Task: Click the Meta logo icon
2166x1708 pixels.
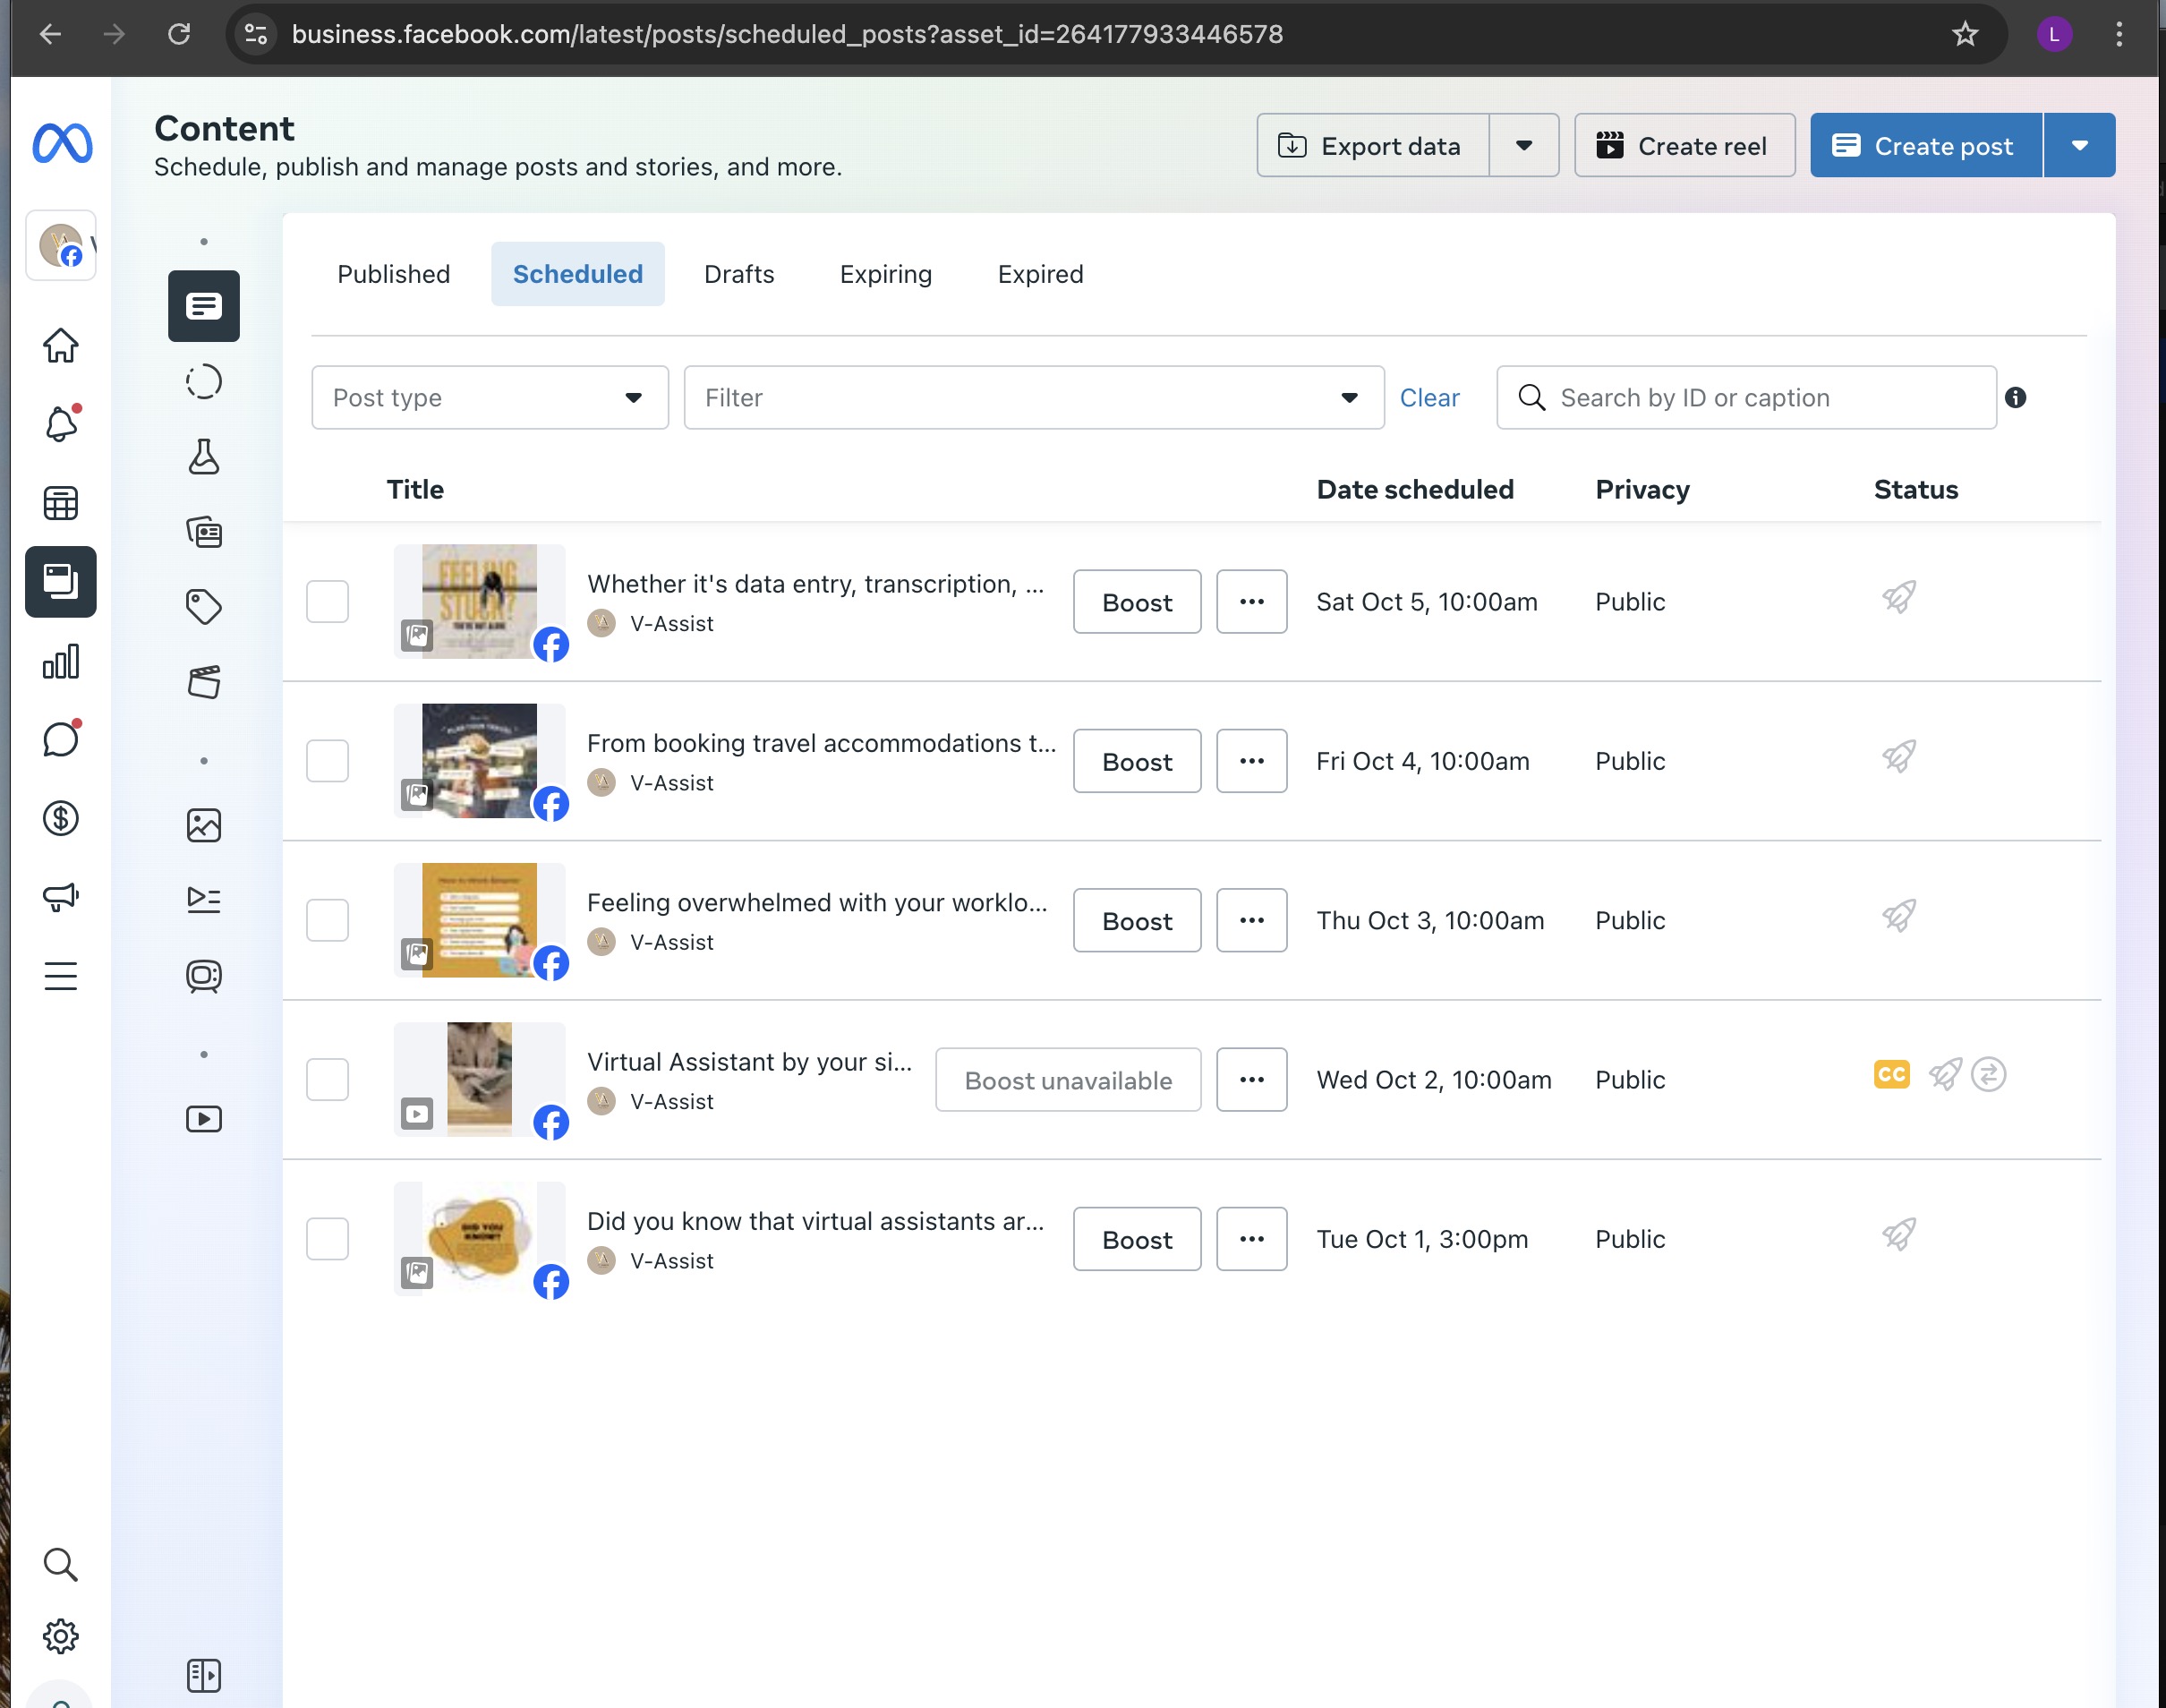Action: pyautogui.click(x=62, y=143)
